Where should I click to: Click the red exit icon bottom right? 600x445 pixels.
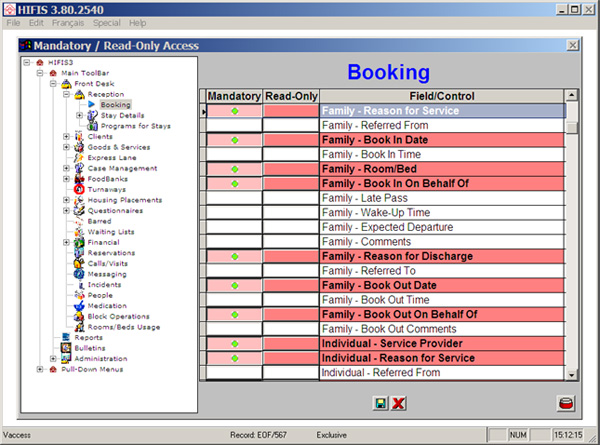[x=566, y=403]
